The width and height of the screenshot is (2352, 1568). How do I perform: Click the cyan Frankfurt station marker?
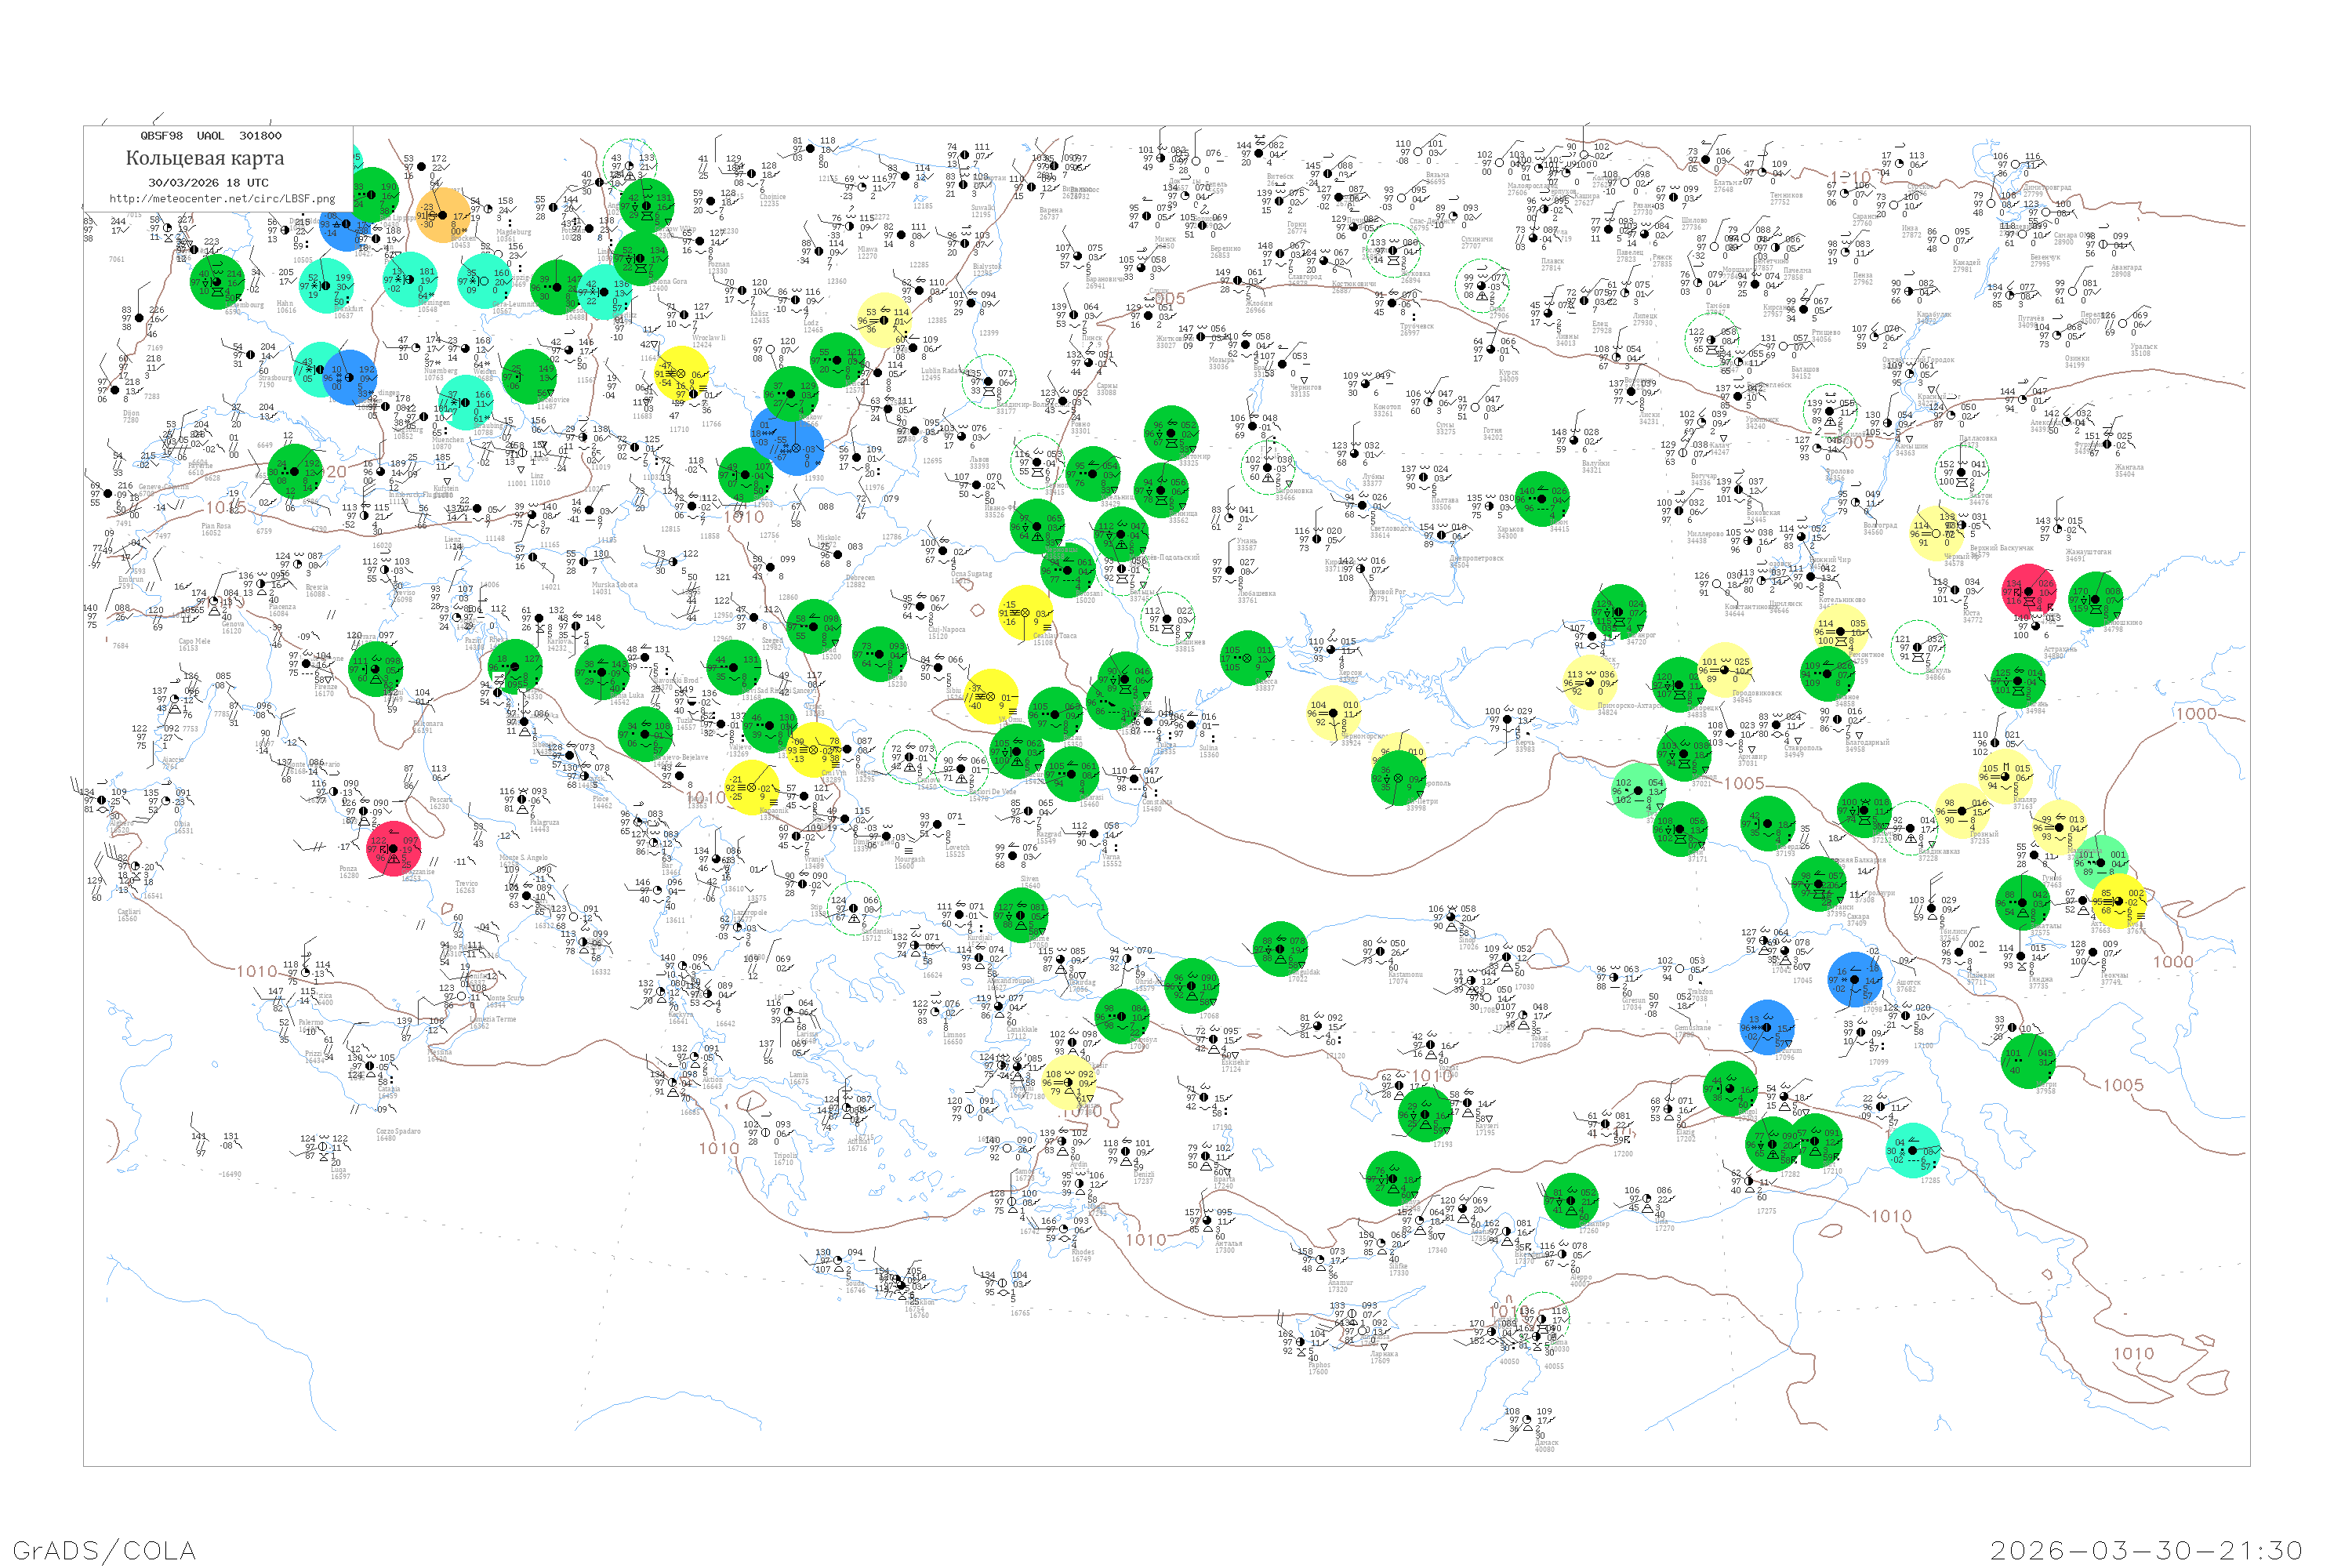click(x=325, y=286)
